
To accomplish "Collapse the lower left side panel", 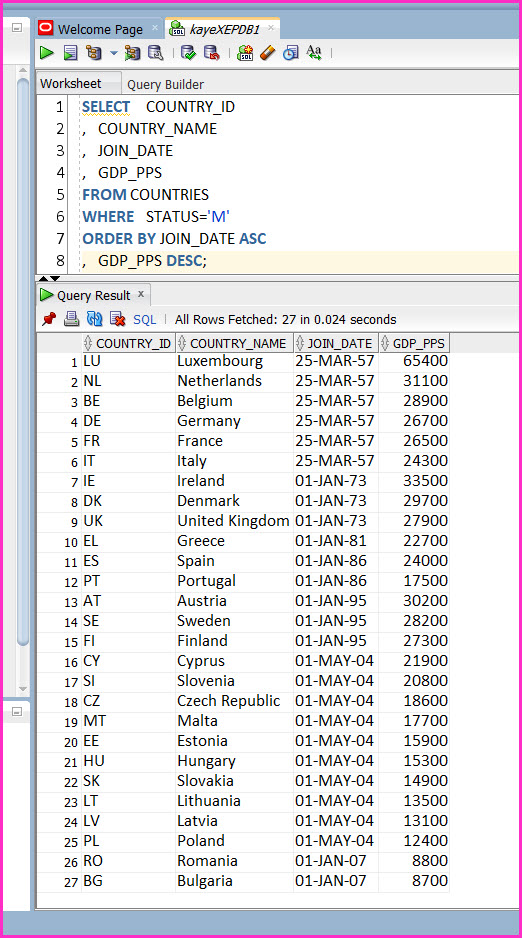I will (x=17, y=712).
